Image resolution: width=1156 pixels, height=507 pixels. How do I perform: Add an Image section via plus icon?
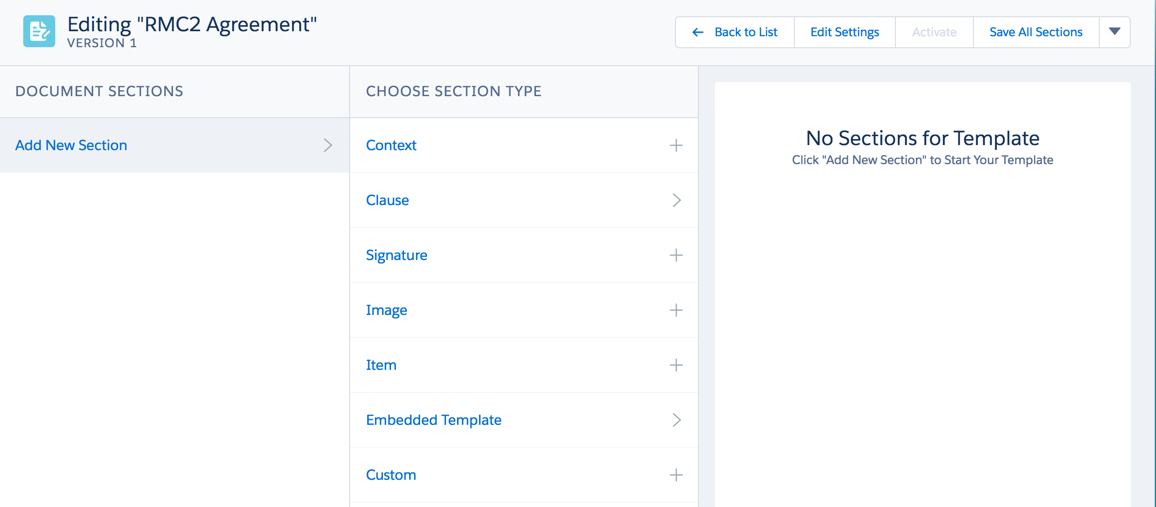(676, 310)
